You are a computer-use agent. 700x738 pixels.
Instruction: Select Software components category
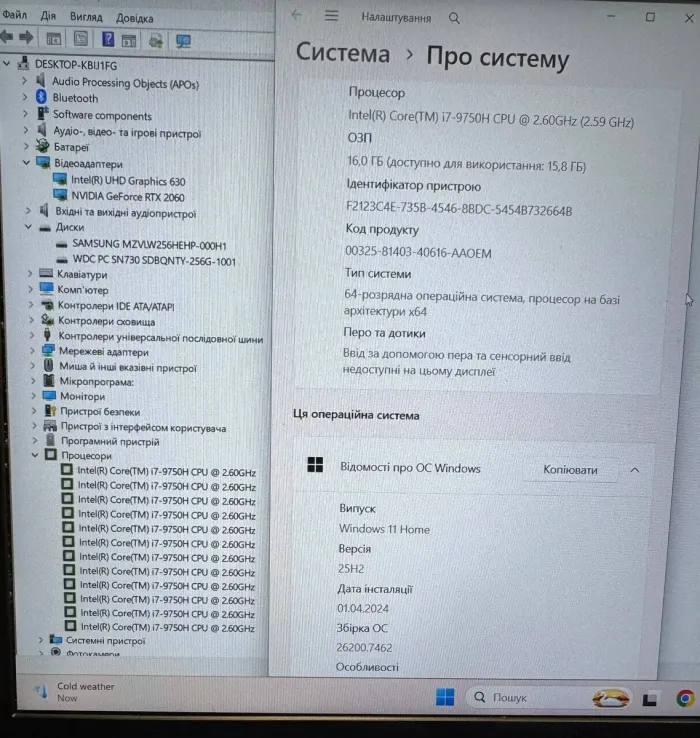102,115
